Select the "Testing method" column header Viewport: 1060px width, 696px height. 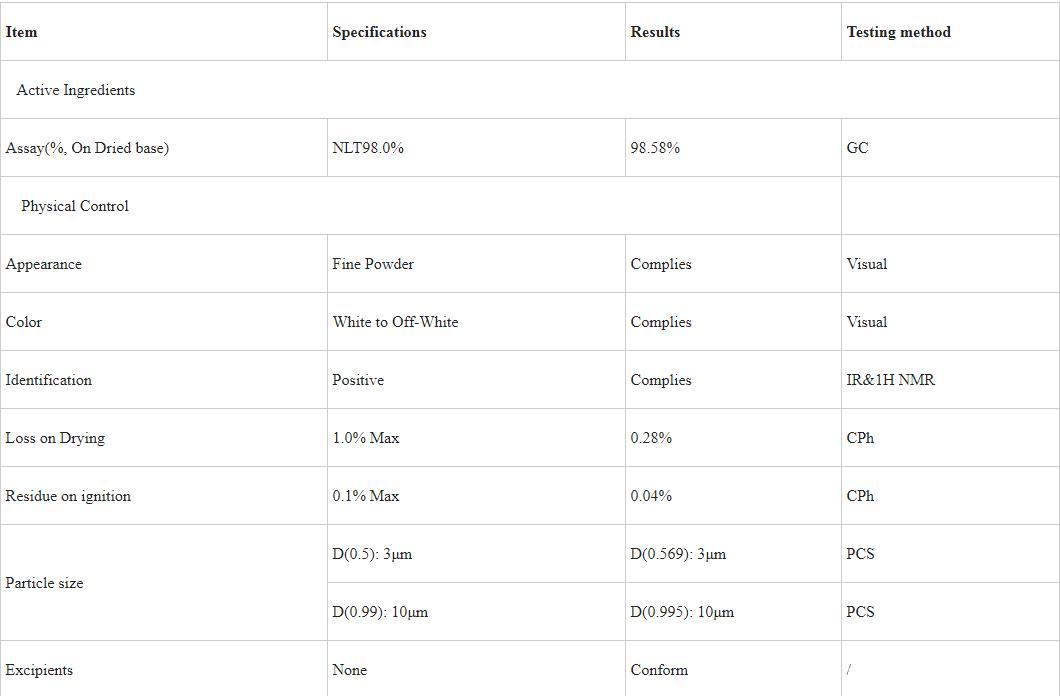point(898,32)
